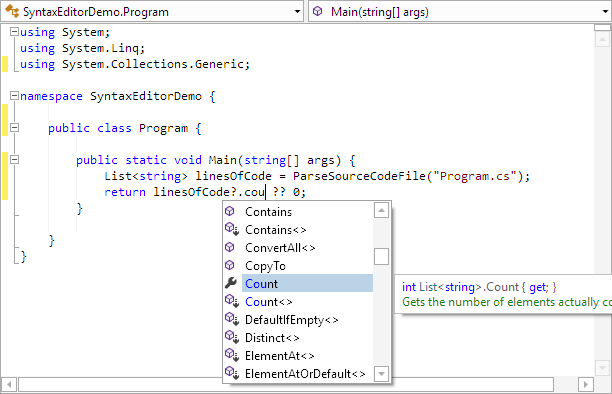Click the linesOfCode variable declaration
612x394 pixels.
tap(233, 176)
